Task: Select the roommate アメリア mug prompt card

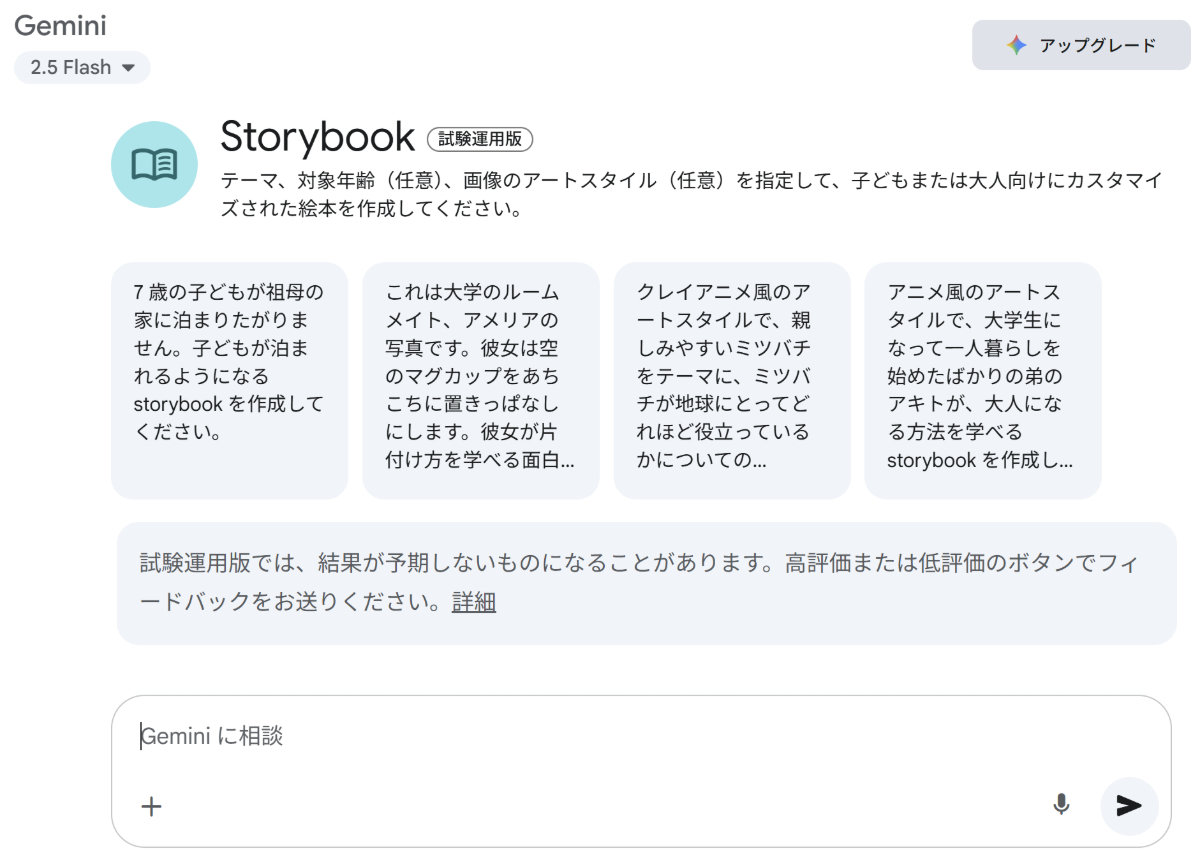Action: click(481, 380)
